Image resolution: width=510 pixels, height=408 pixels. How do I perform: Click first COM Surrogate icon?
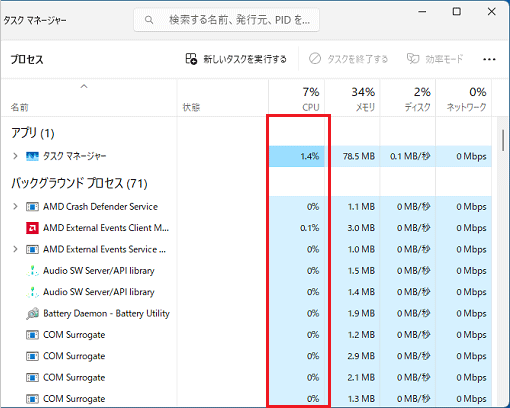pos(32,335)
